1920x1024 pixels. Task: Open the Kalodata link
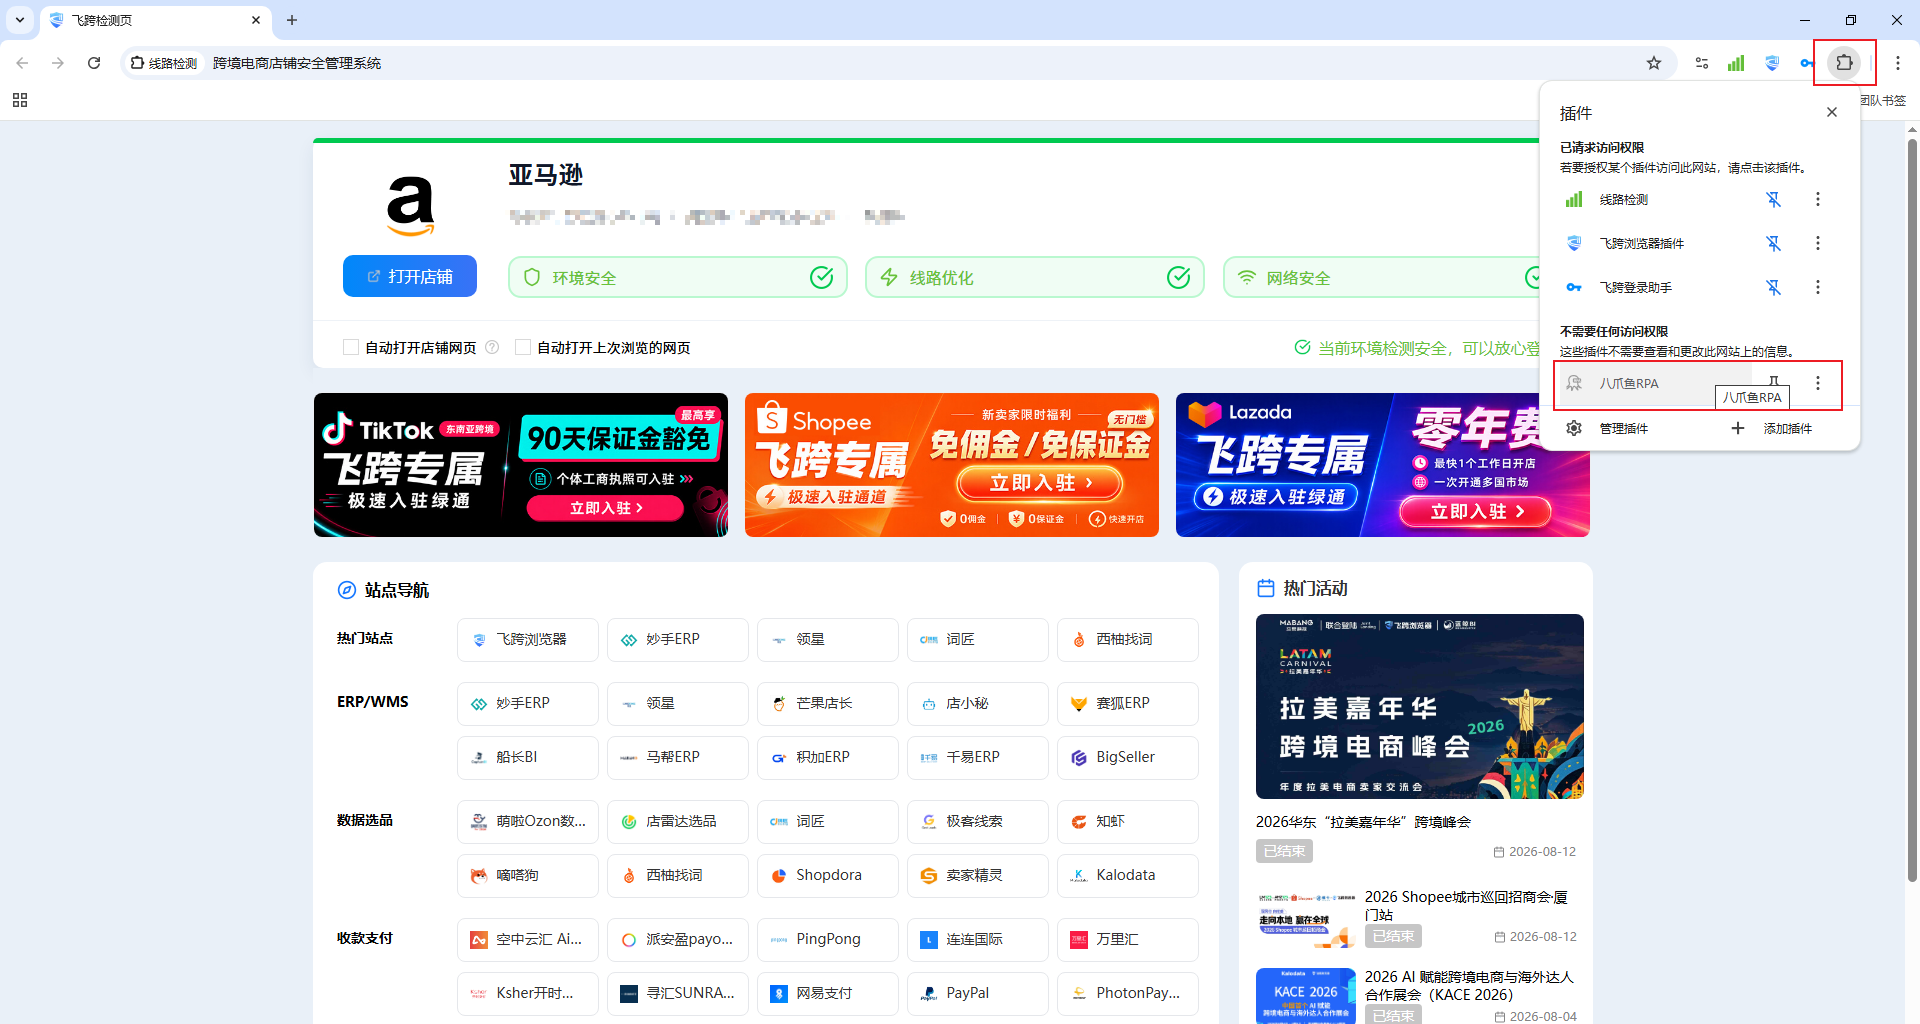(x=1128, y=876)
